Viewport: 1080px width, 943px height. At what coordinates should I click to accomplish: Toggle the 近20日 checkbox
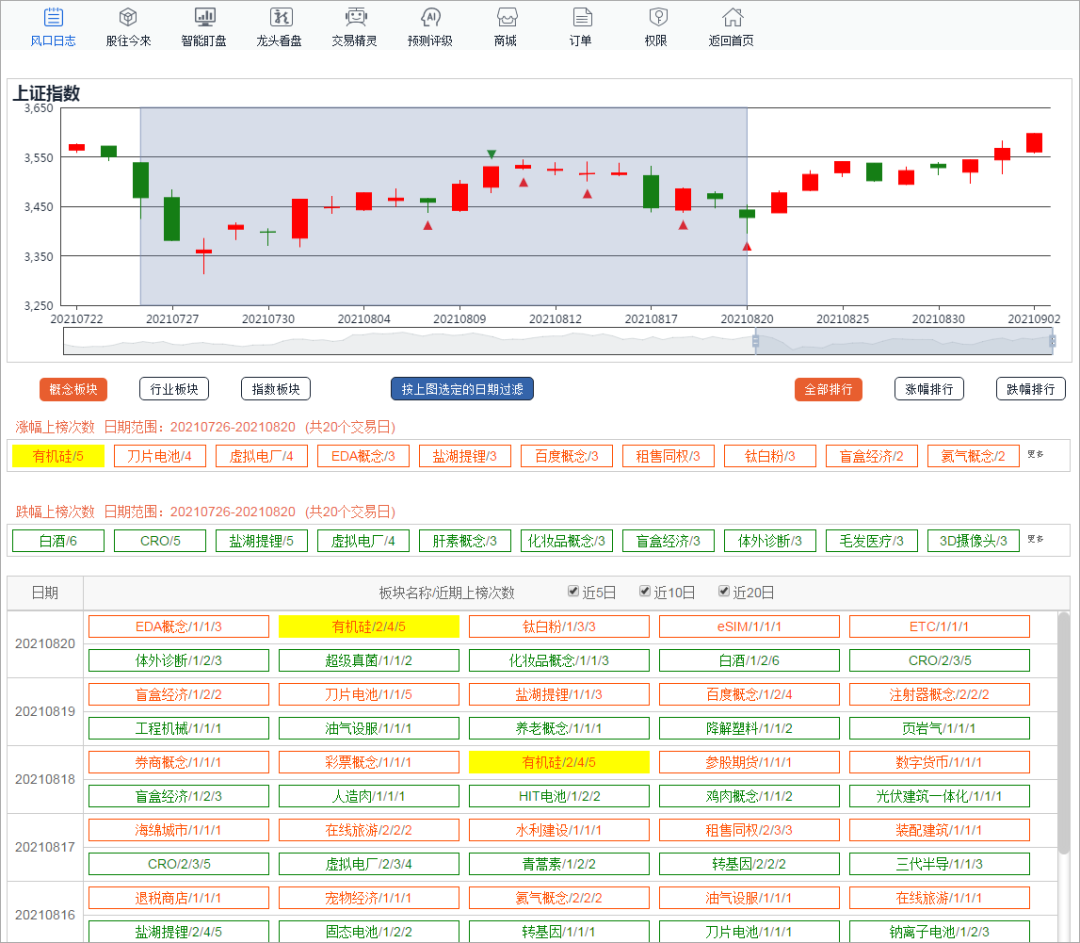[724, 591]
